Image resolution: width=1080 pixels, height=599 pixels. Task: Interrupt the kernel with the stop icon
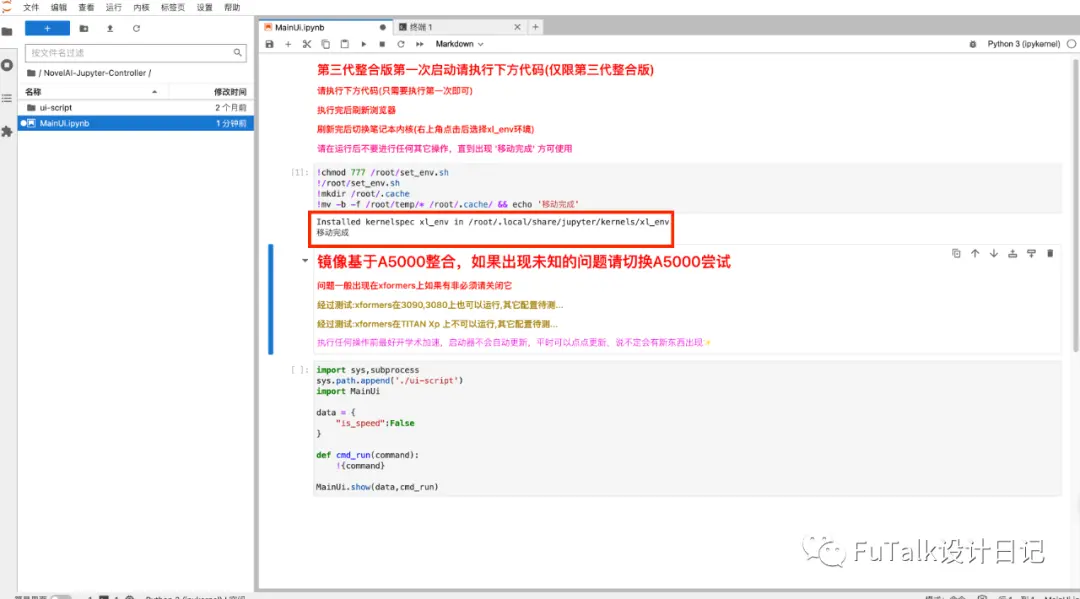(382, 44)
